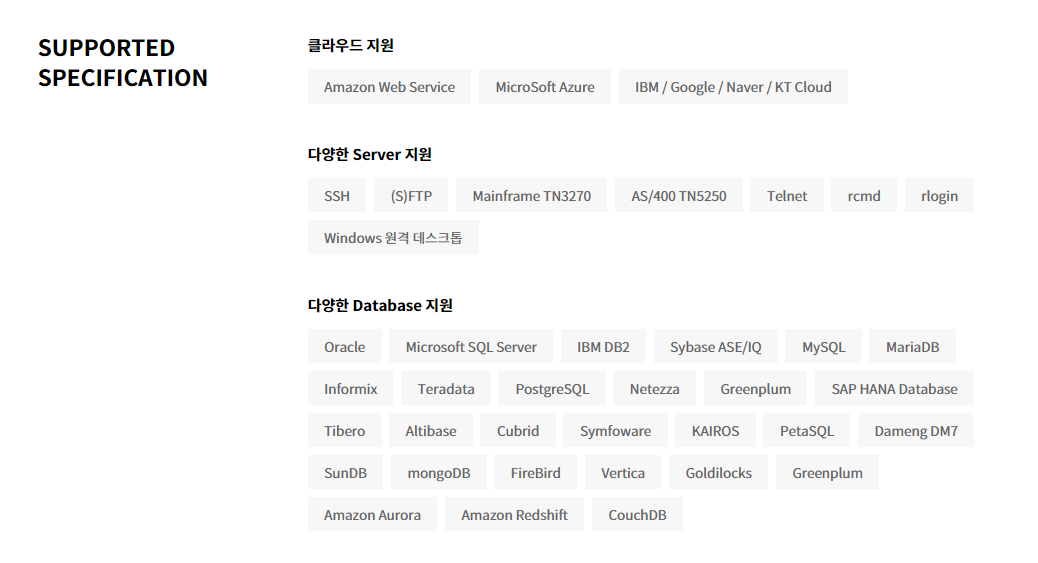Select the Windows 원격 데스크톱 tag
Image resolution: width=1038 pixels, height=563 pixels.
click(x=393, y=238)
